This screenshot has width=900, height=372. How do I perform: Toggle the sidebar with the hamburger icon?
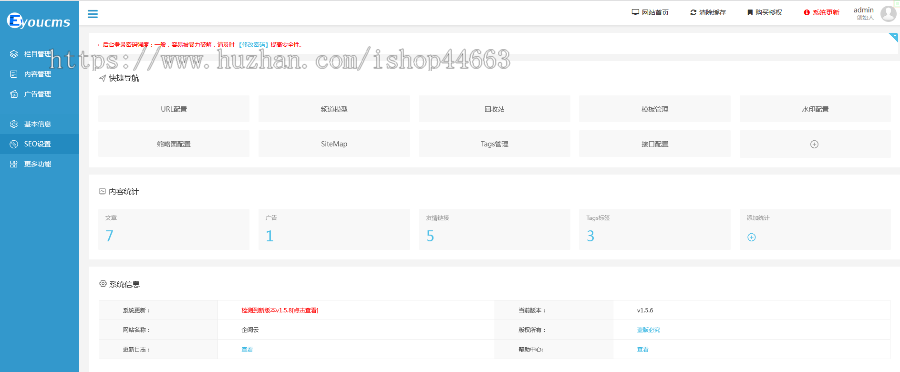click(x=92, y=14)
